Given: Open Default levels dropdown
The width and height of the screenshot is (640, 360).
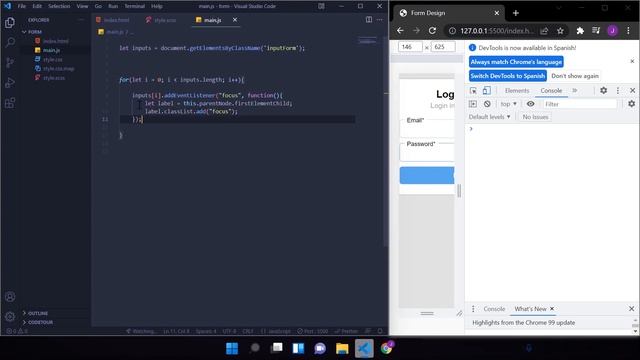Looking at the screenshot, I should (x=489, y=117).
